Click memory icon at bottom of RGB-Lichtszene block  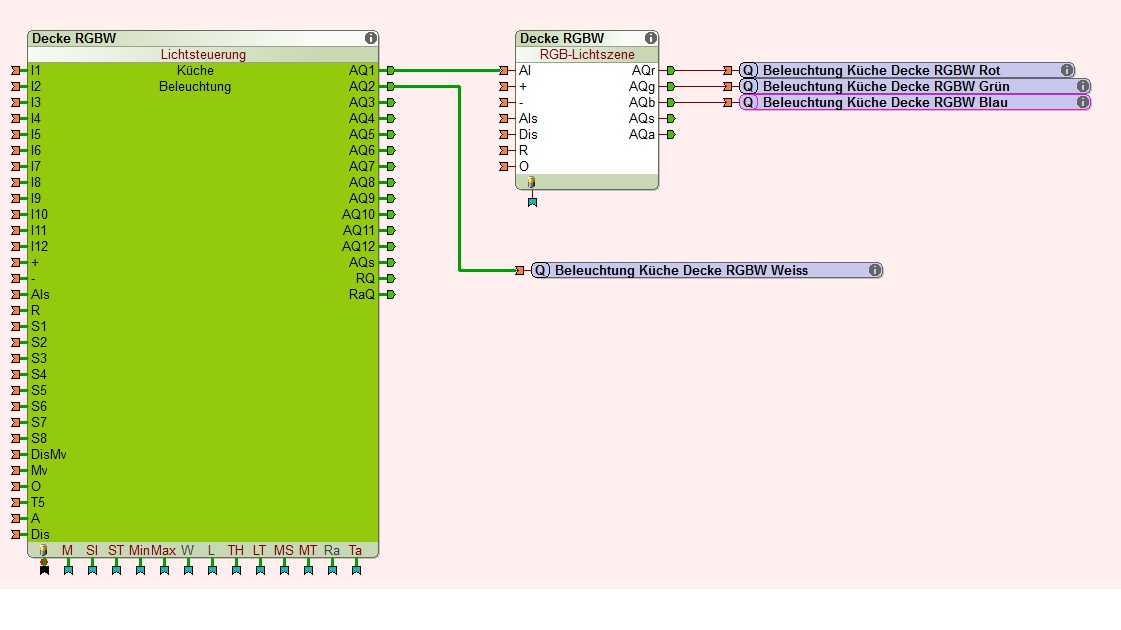(x=532, y=182)
